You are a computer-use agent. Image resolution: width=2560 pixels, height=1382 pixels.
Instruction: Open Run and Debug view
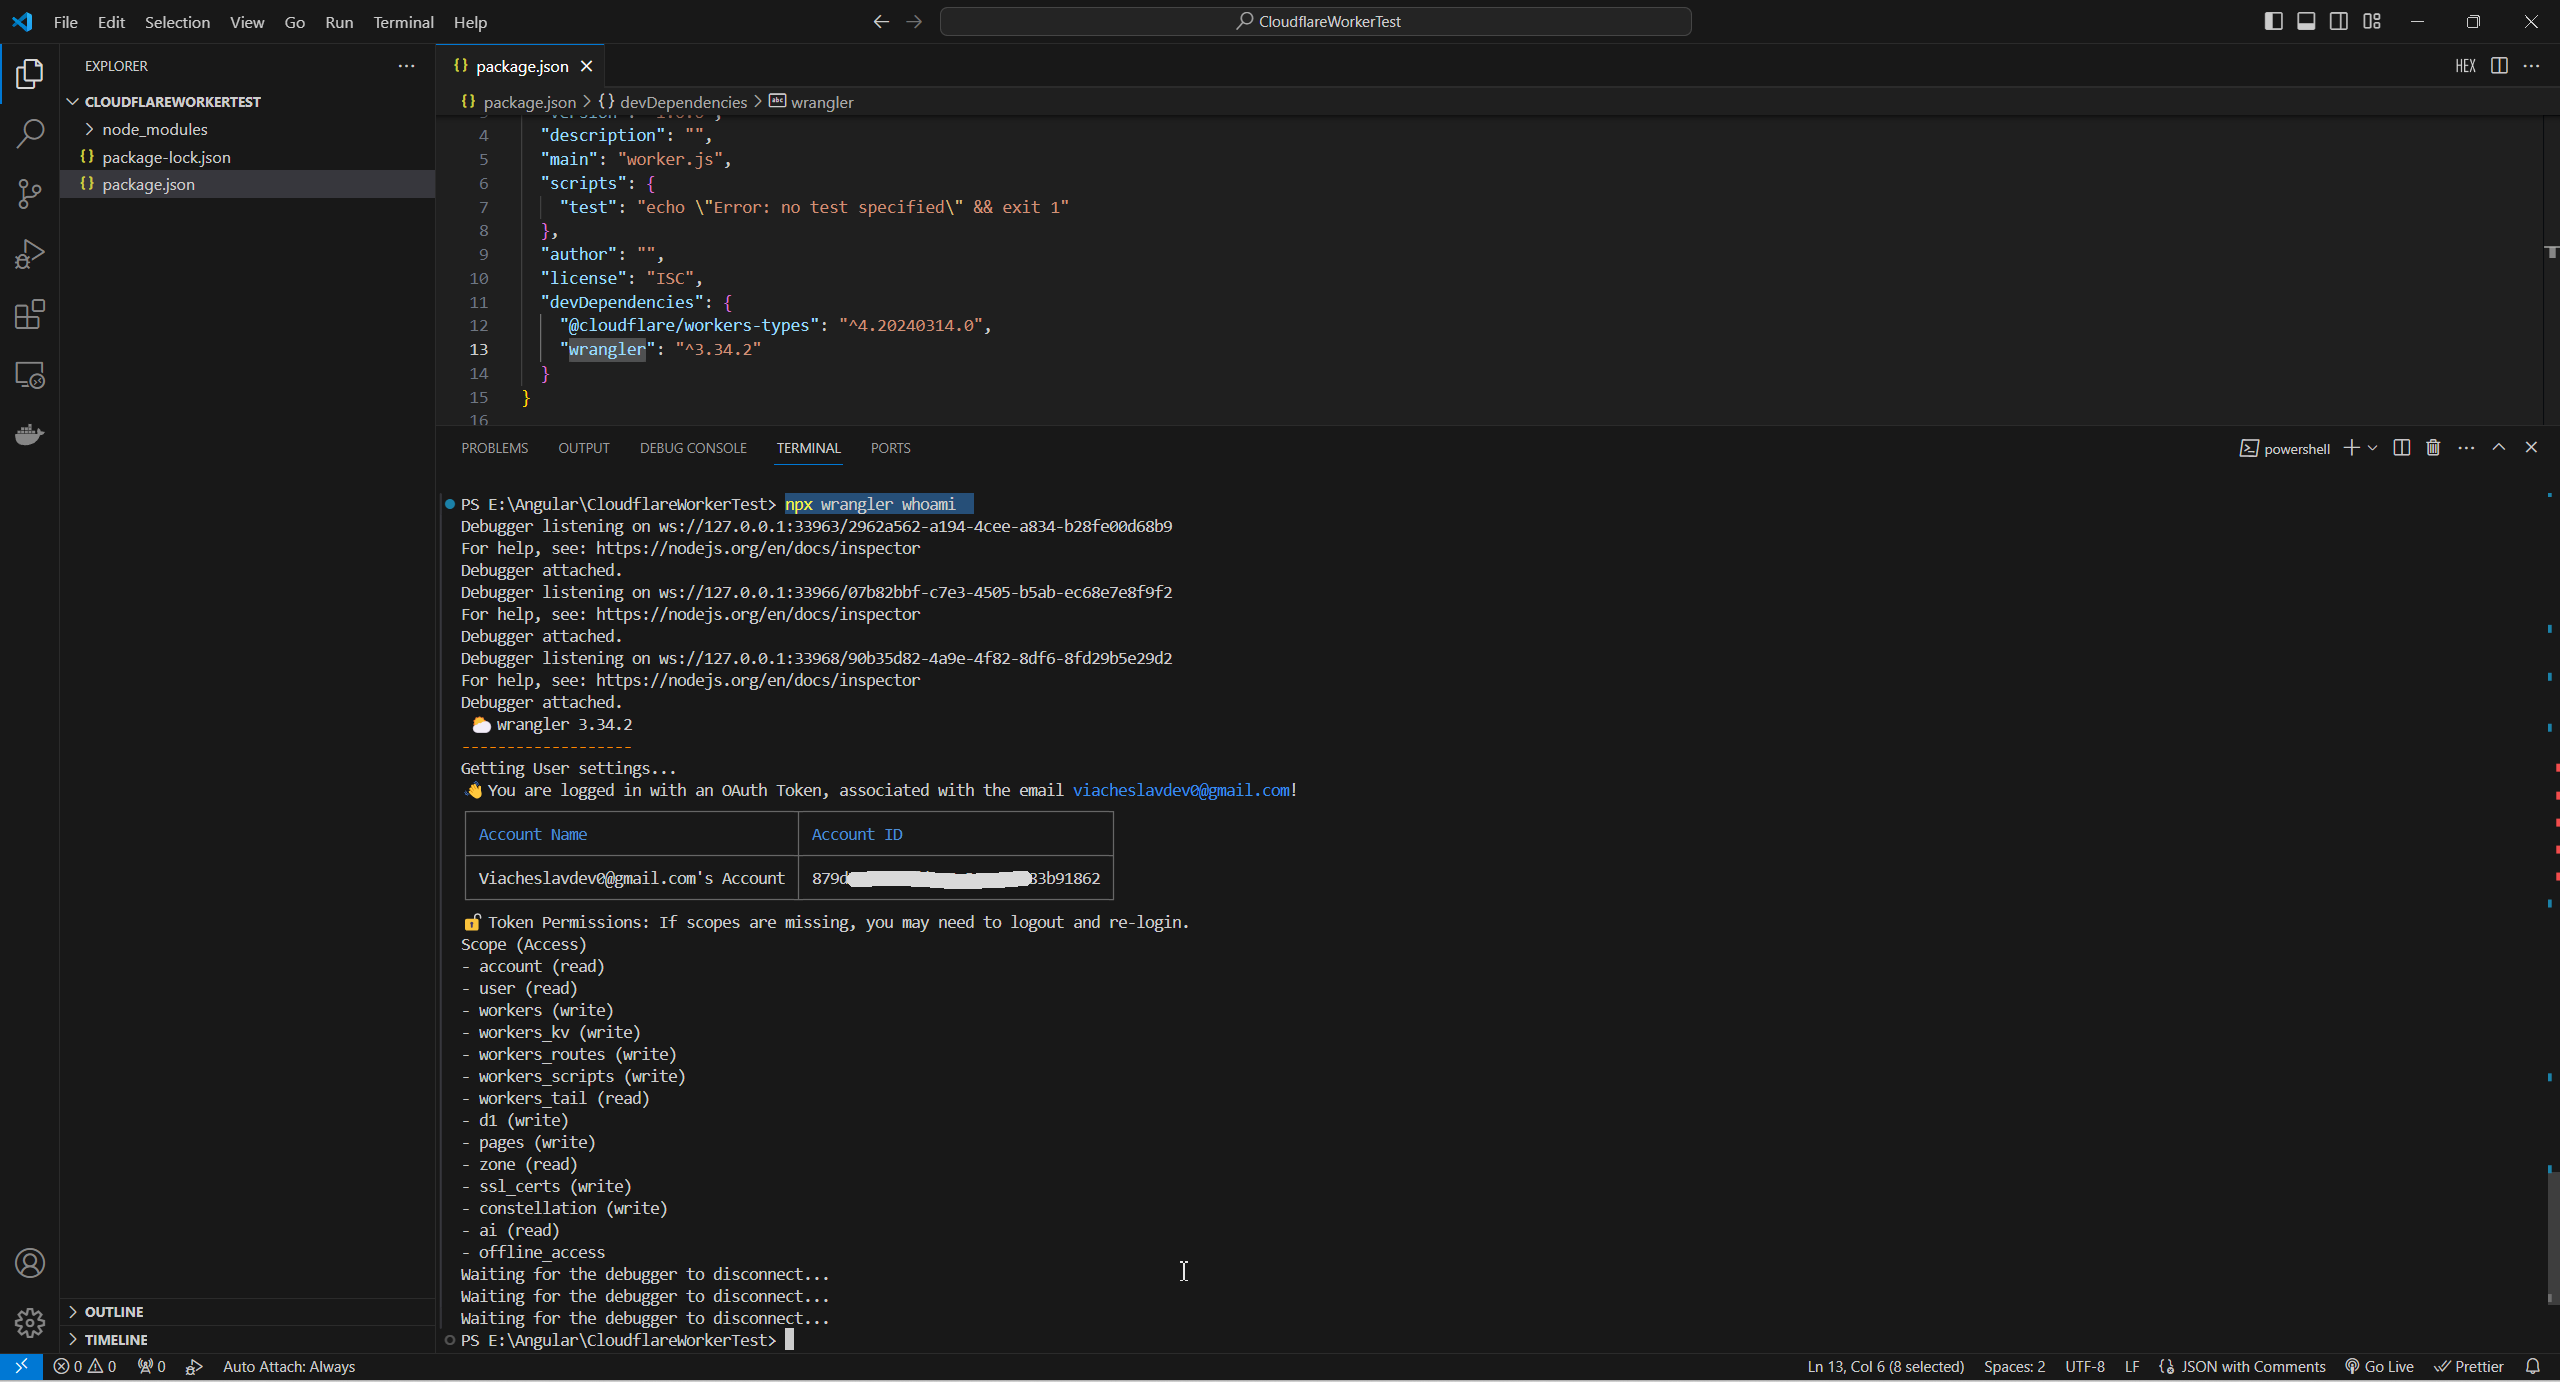30,254
